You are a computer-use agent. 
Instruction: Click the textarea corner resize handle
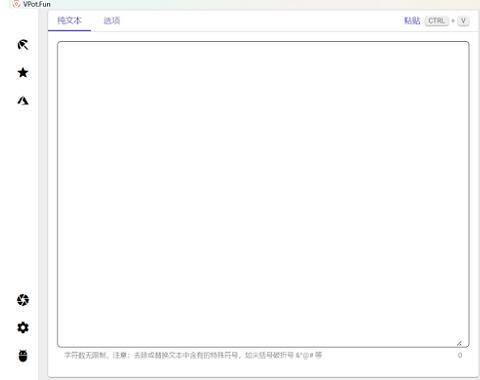click(x=459, y=343)
